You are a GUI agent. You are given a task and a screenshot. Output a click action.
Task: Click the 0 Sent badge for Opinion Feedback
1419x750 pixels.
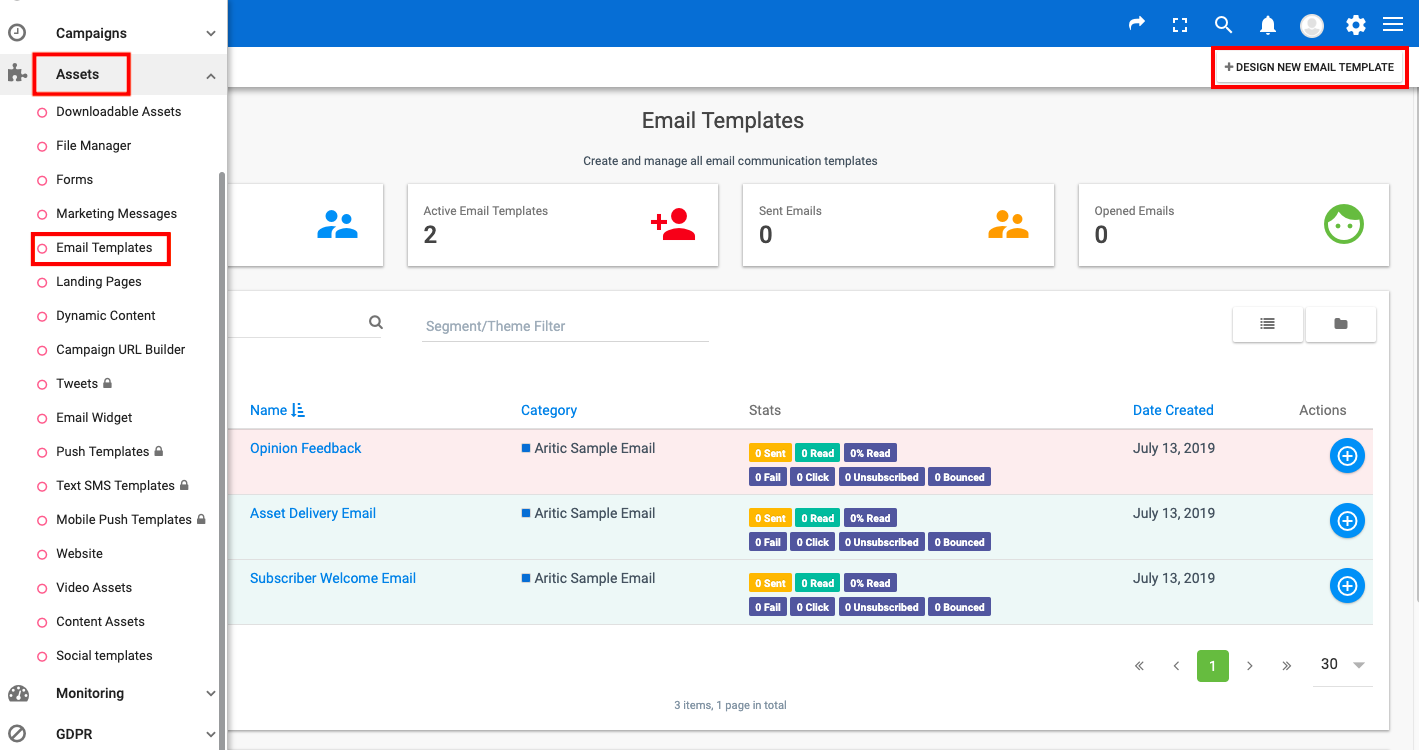pyautogui.click(x=770, y=453)
